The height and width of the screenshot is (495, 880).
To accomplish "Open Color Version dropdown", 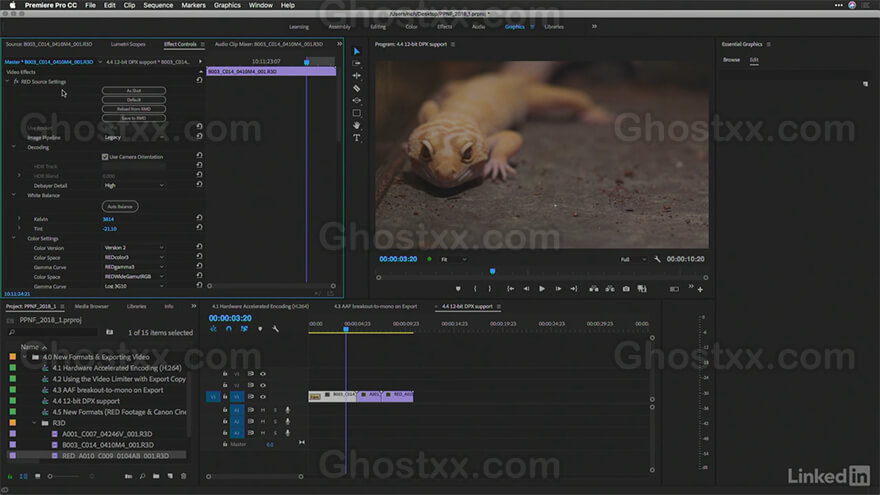I will 134,248.
